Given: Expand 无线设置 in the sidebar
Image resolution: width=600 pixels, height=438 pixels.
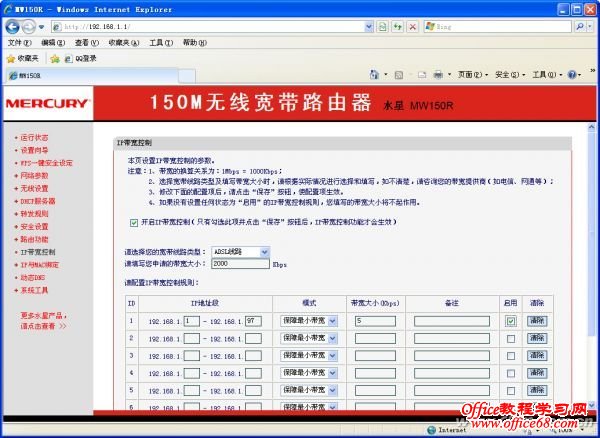Looking at the screenshot, I should (34, 189).
